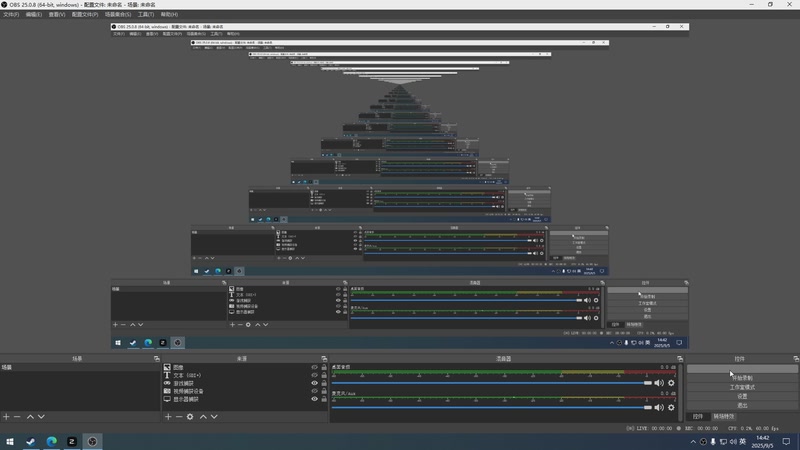This screenshot has height=450, width=800.
Task: Click the 开始录制 button
Action: click(742, 378)
